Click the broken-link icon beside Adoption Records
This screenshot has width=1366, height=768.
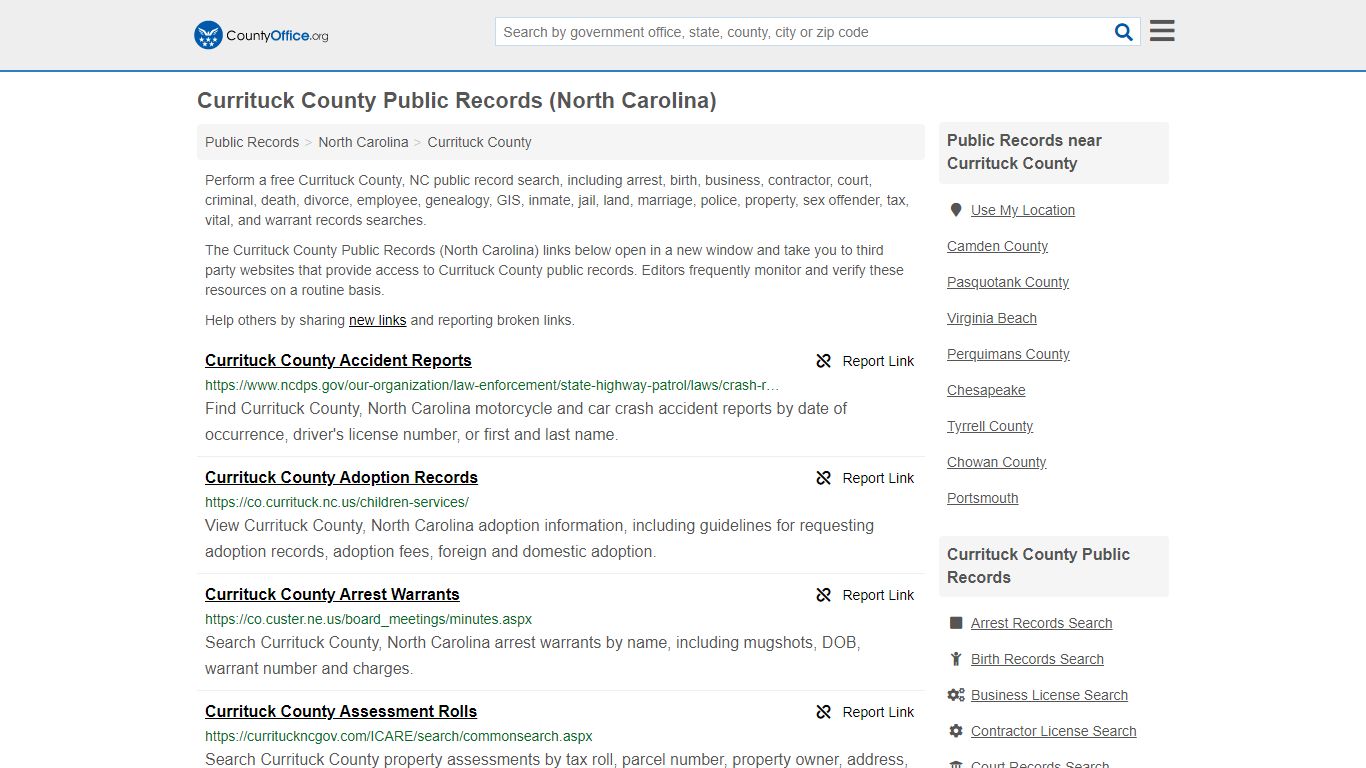coord(824,478)
